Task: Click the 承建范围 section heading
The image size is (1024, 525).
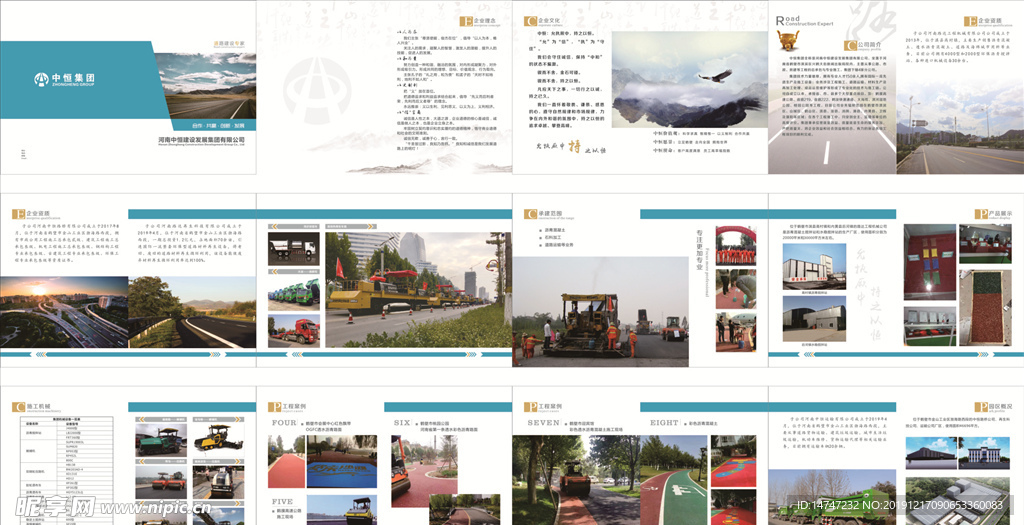Action: 551,213
